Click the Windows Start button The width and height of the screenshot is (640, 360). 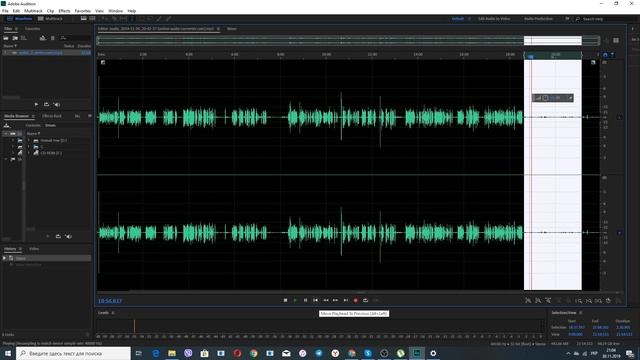click(7, 353)
